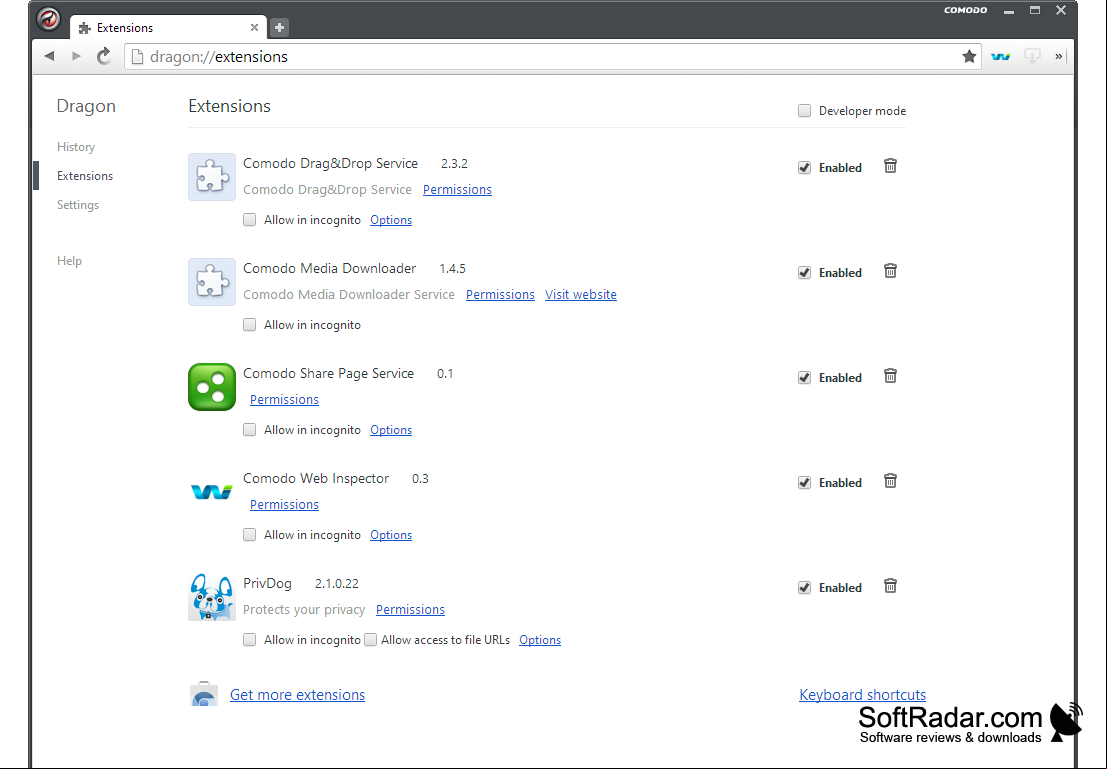Select Extensions in the sidebar
Image resolution: width=1107 pixels, height=769 pixels.
point(85,176)
